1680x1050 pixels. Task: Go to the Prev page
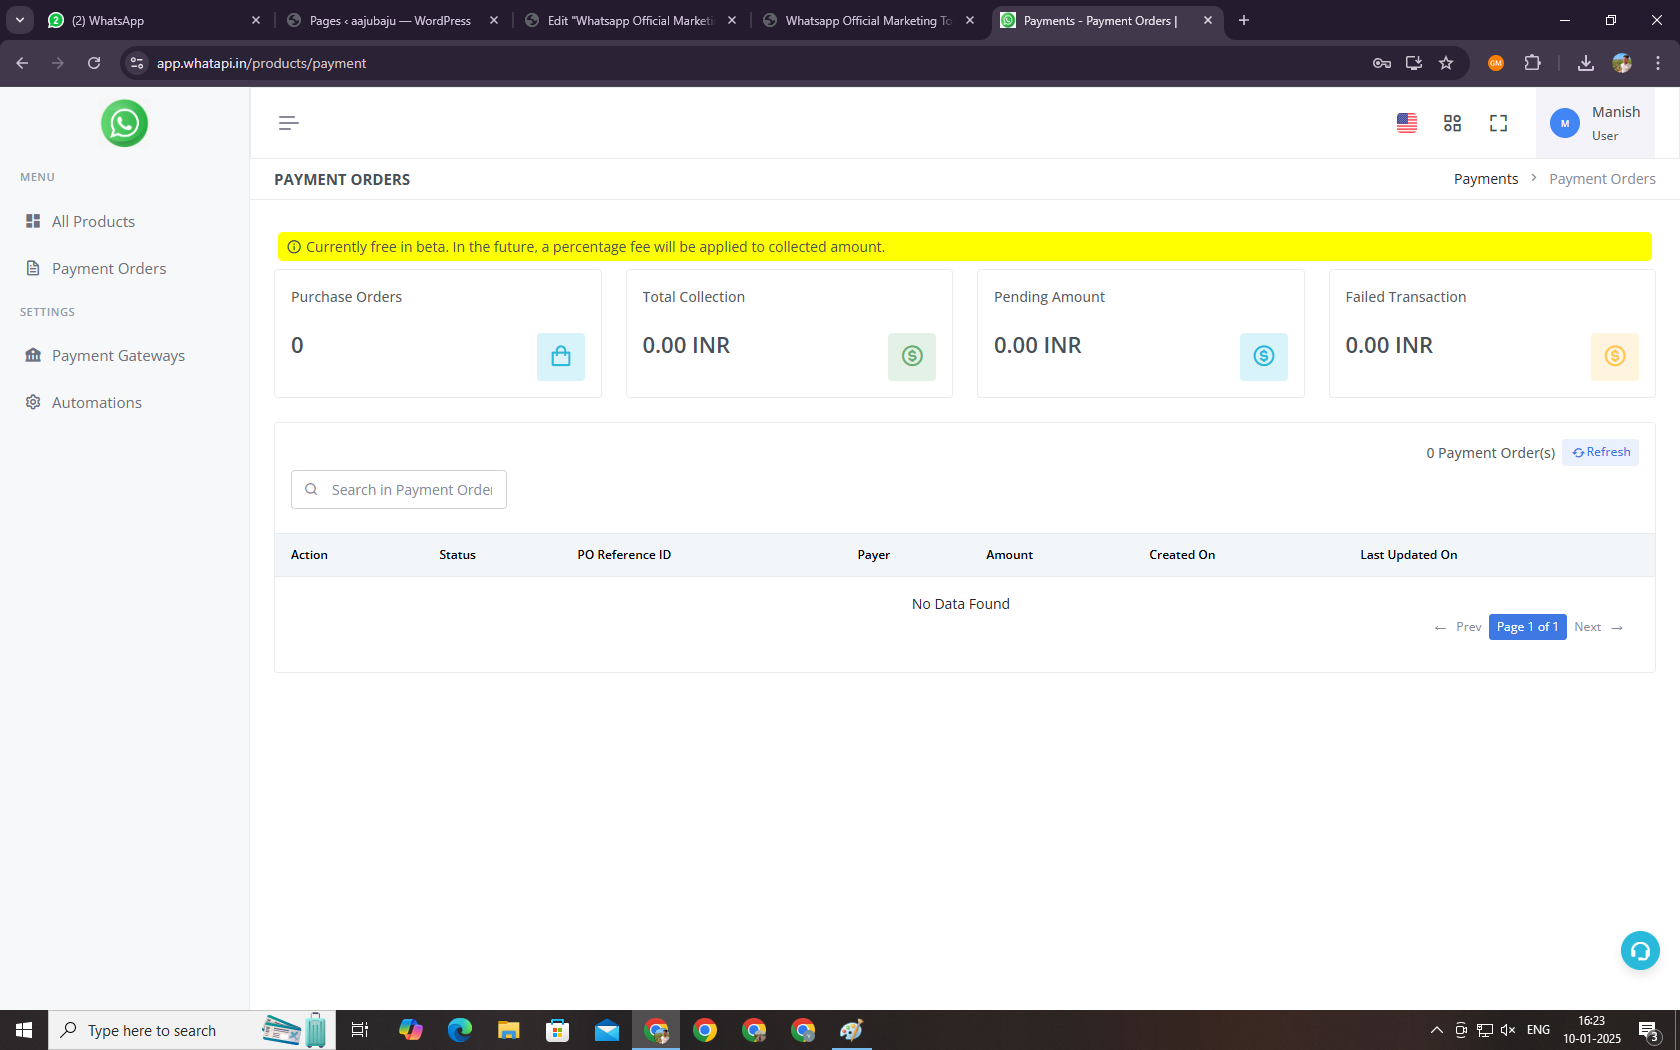tap(1458, 627)
